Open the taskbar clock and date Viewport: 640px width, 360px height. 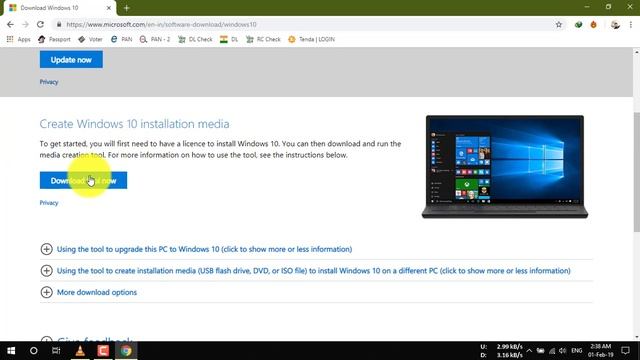pos(600,351)
